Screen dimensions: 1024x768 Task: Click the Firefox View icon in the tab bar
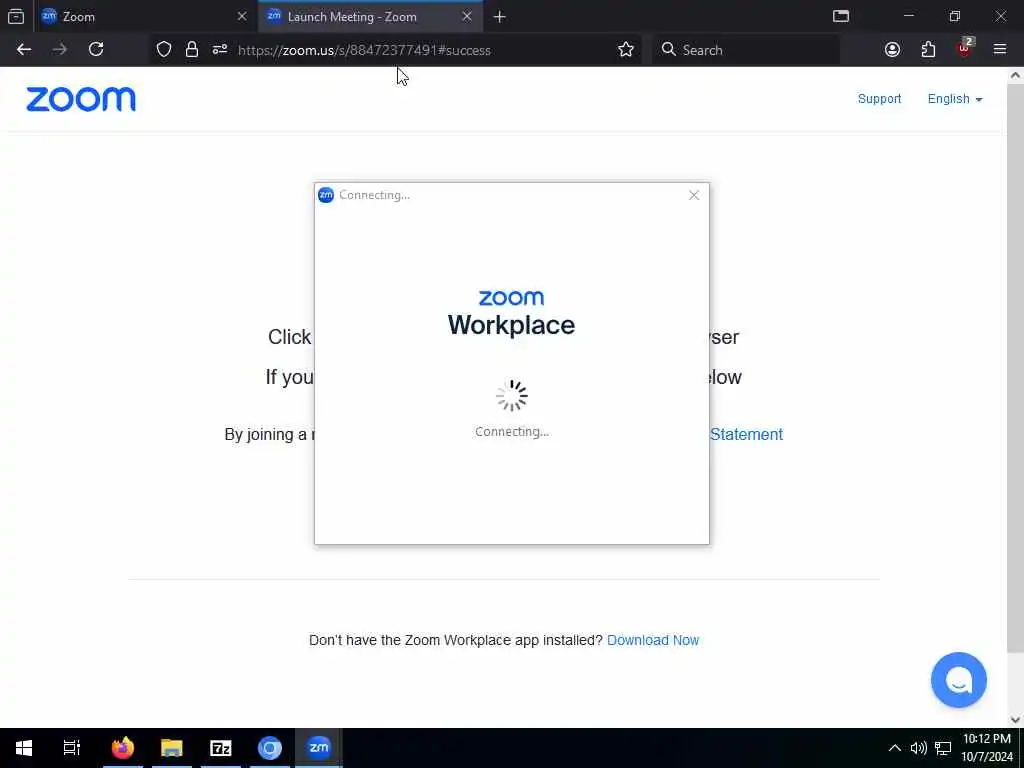(16, 17)
